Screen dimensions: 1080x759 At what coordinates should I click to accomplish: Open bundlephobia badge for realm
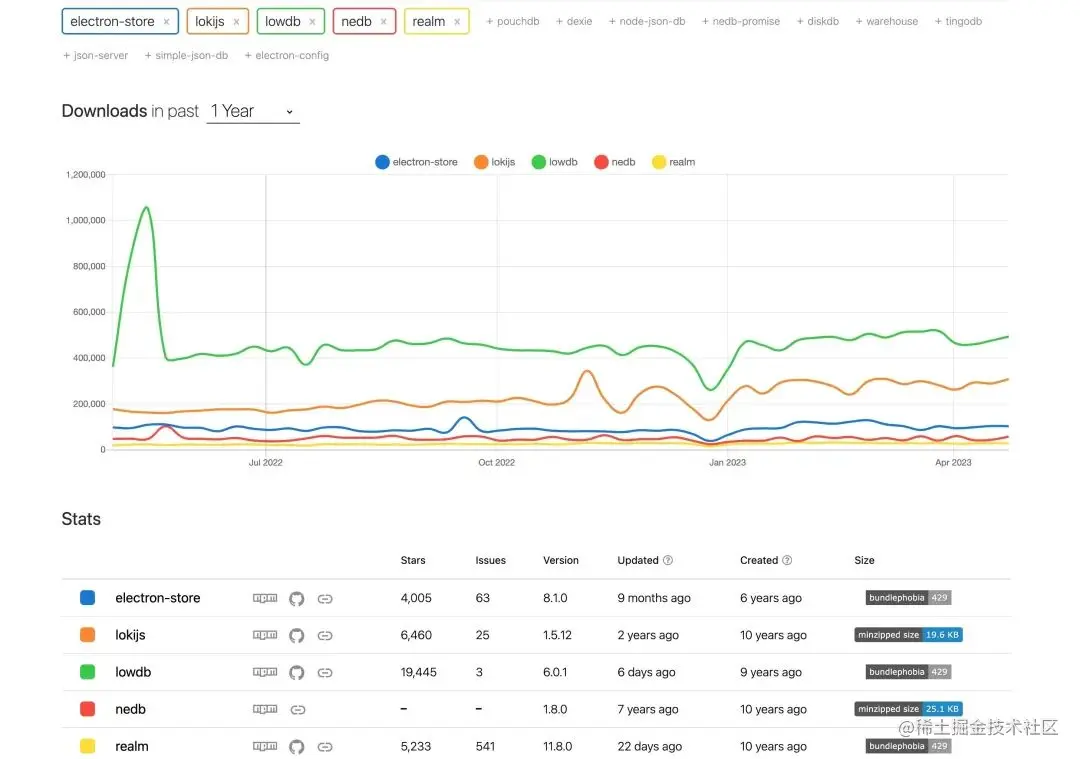pos(908,746)
